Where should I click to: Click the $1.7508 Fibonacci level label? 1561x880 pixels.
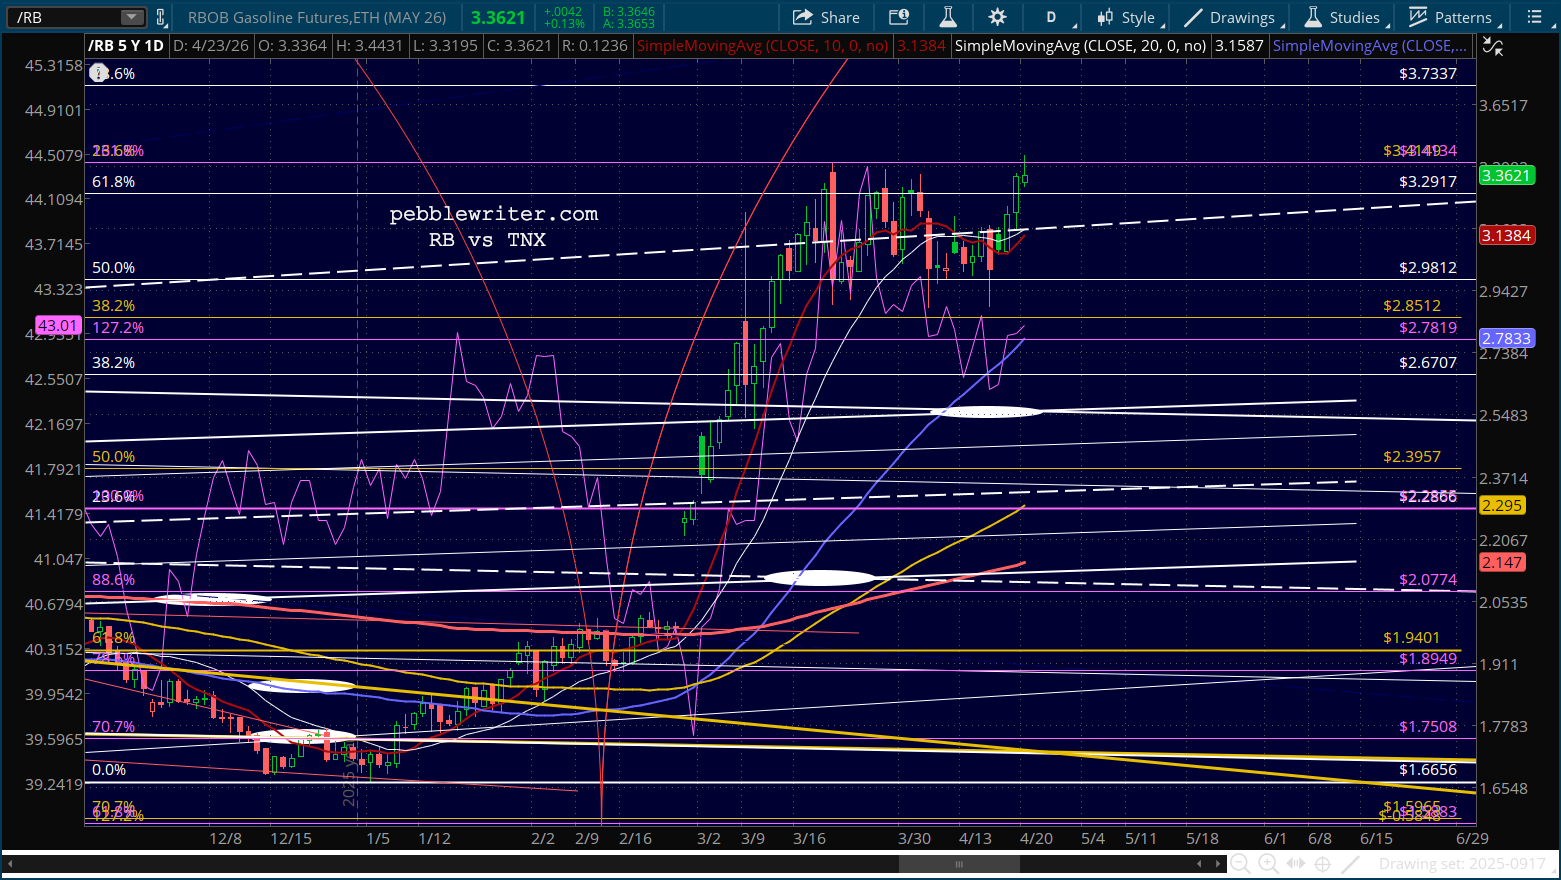(x=1428, y=726)
